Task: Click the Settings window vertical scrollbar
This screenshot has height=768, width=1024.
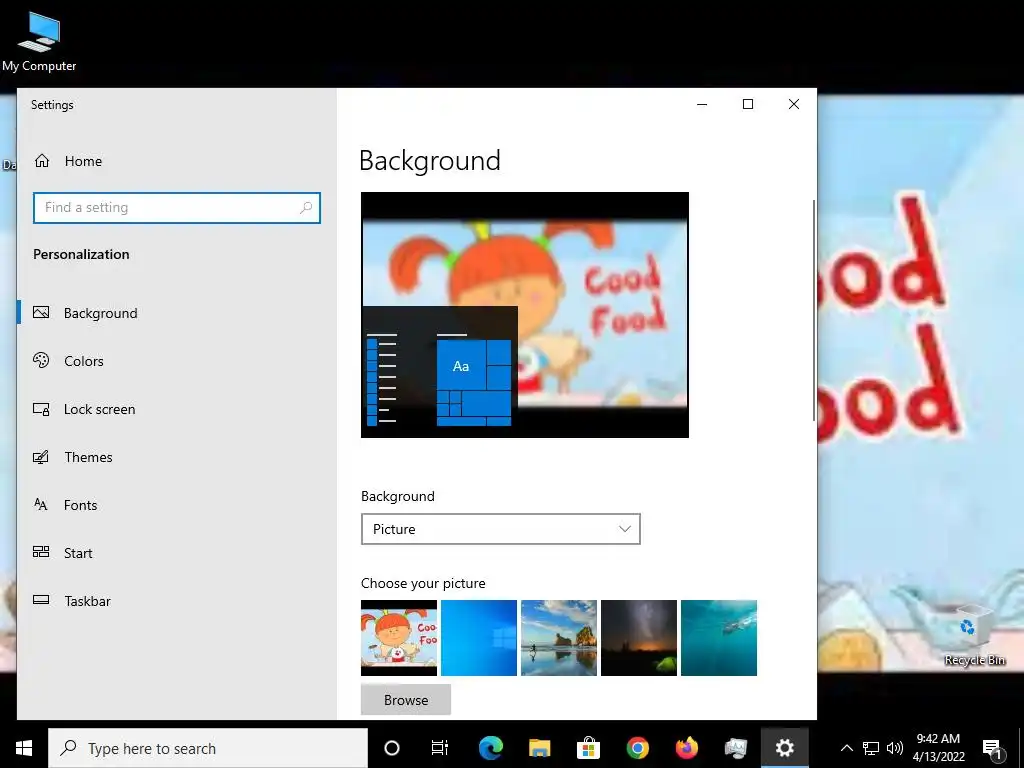Action: (814, 310)
